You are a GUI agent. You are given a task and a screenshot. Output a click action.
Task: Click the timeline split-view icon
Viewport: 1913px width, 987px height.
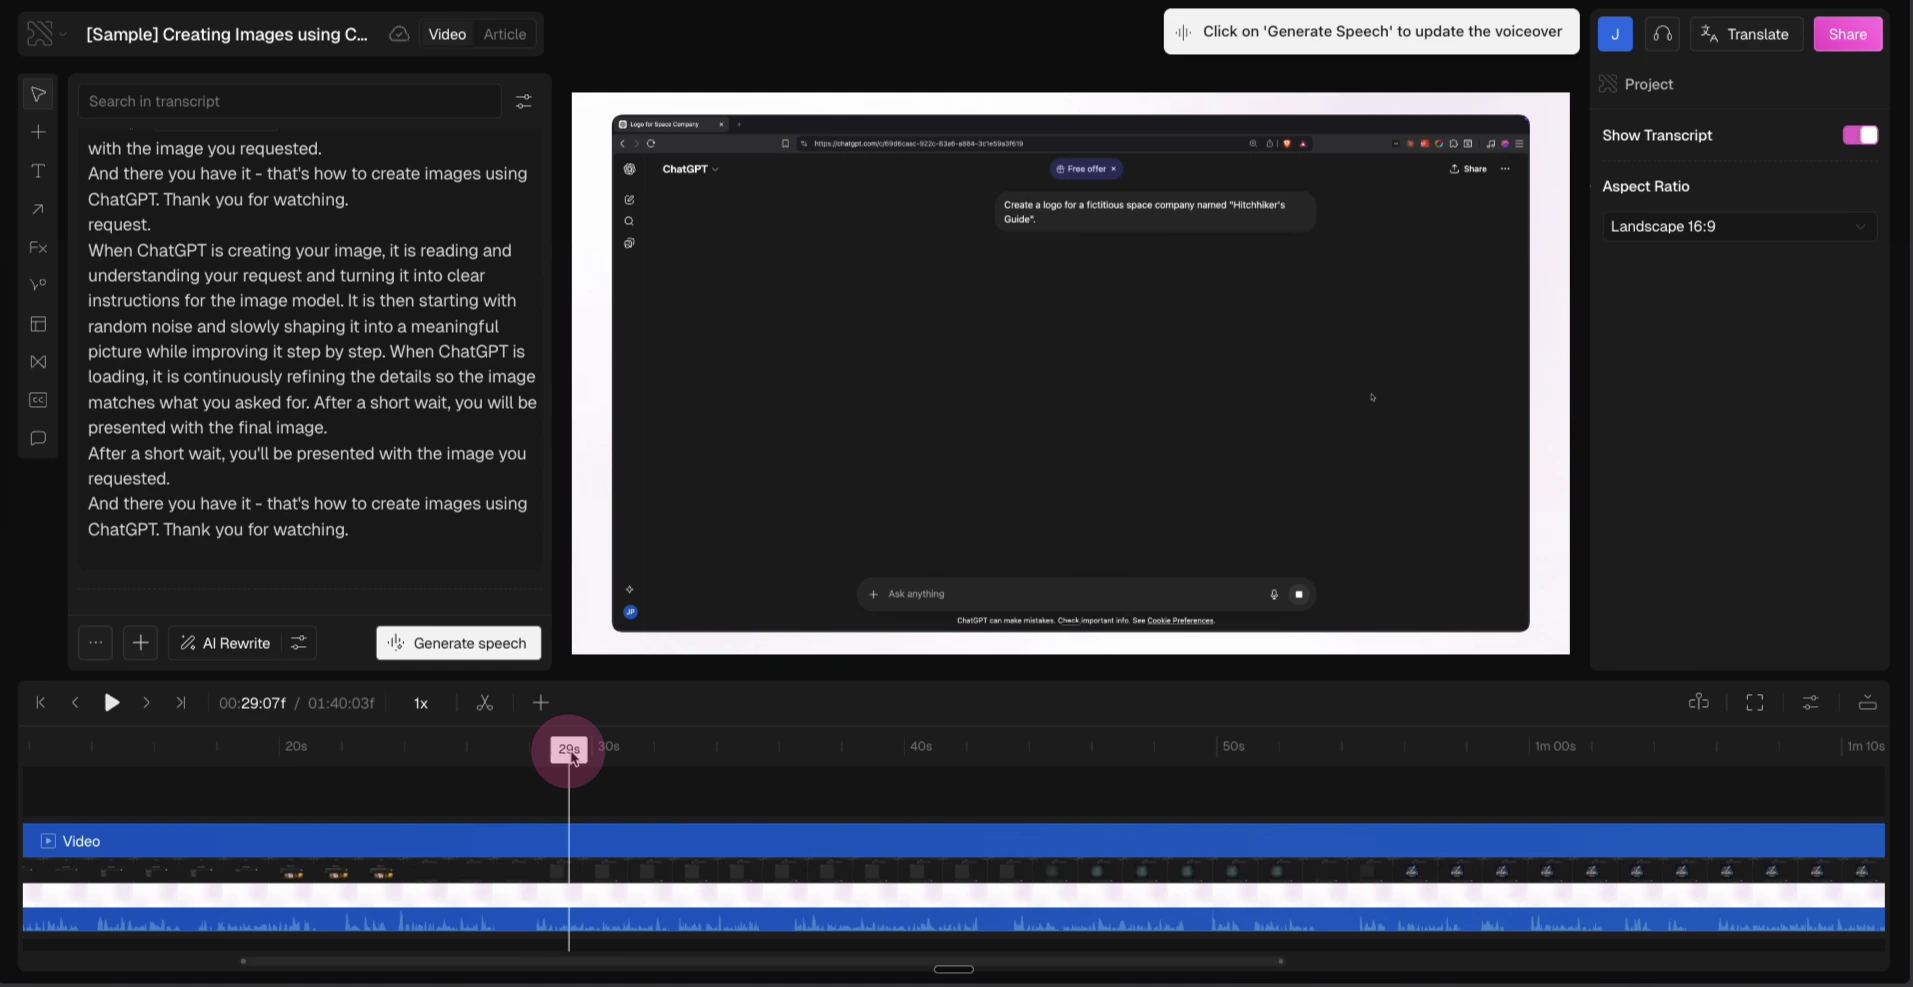(1698, 703)
